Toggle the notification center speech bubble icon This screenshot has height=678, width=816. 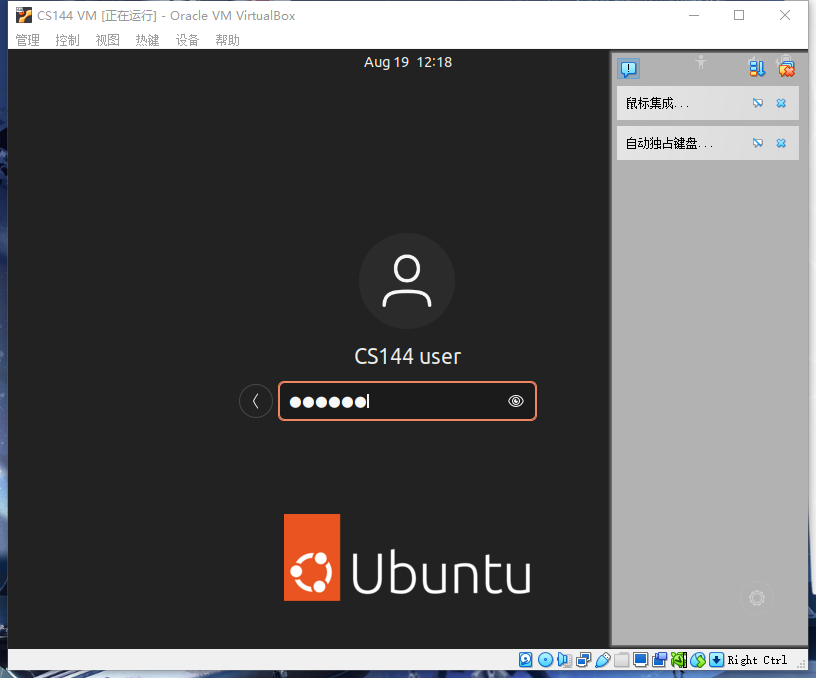[629, 68]
